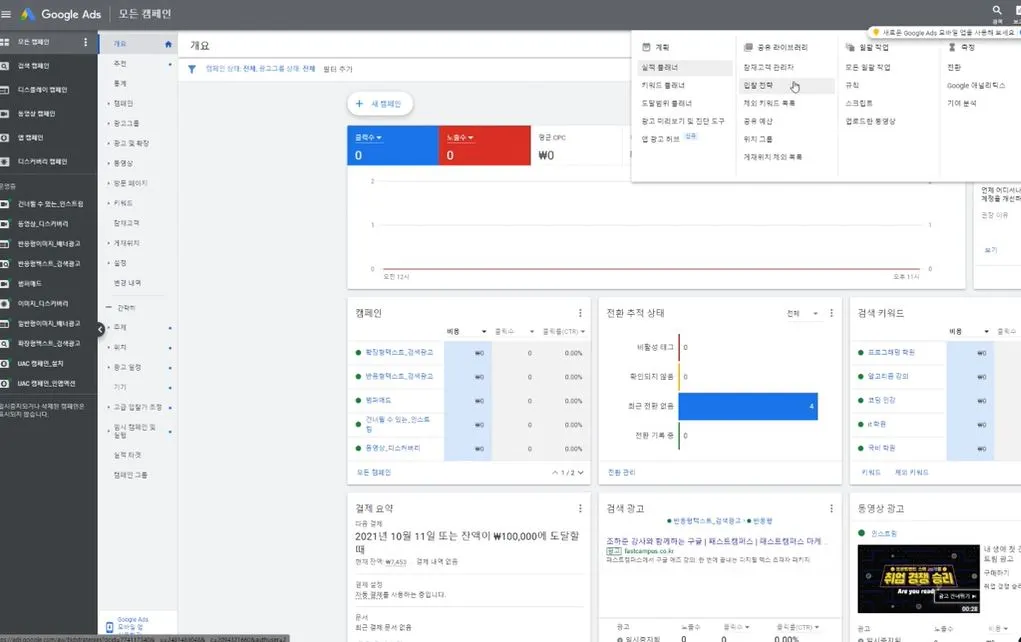Open the 클릭수 metric dropdown on blue tile

(x=368, y=138)
